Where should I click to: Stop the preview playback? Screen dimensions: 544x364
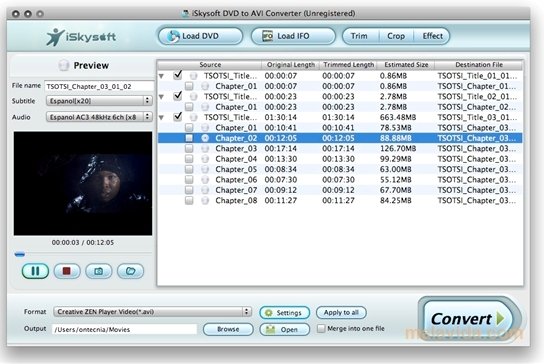pyautogui.click(x=67, y=271)
